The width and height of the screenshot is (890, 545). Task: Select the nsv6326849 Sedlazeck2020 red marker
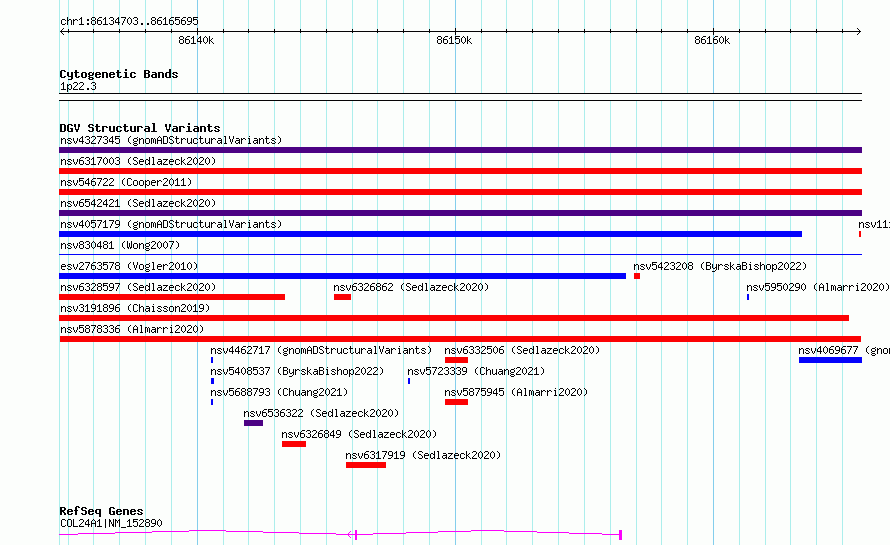tap(294, 444)
